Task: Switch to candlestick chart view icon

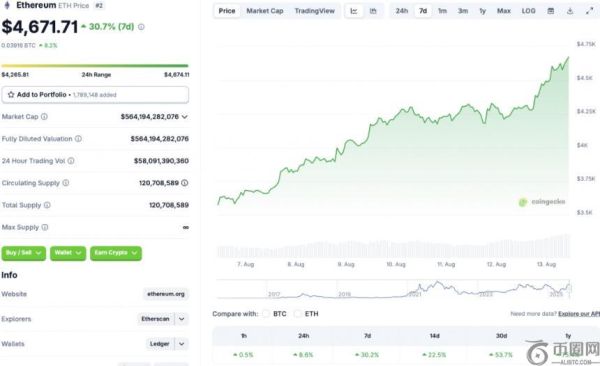Action: click(373, 11)
